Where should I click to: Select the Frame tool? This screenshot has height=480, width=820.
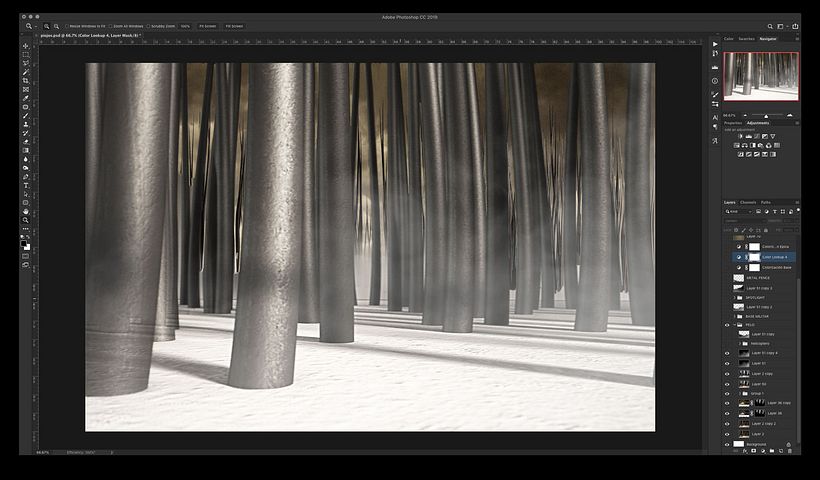26,89
